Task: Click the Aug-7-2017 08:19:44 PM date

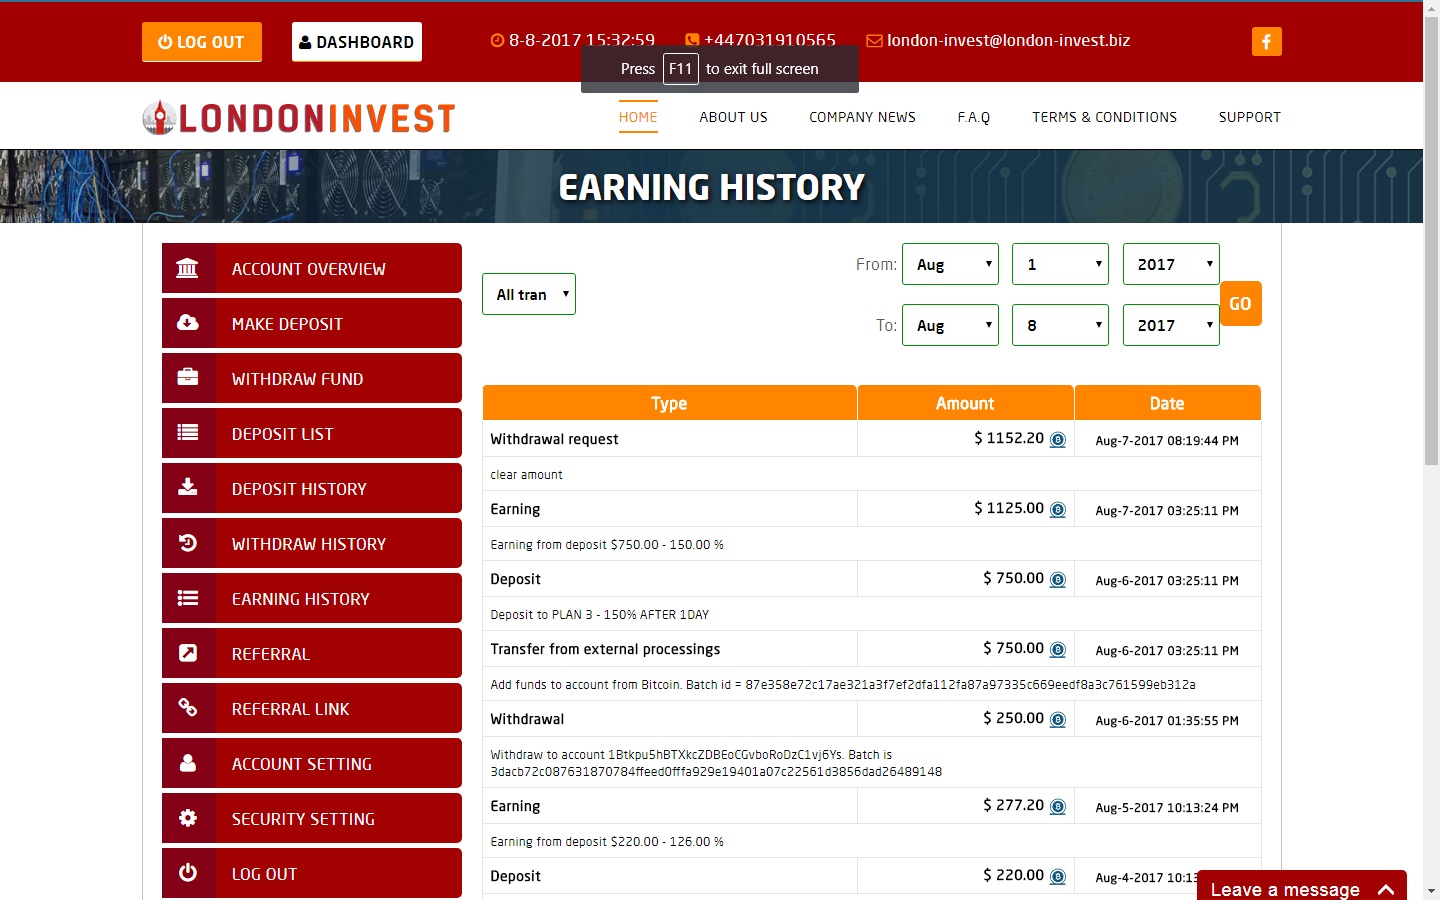Action: click(x=1167, y=441)
